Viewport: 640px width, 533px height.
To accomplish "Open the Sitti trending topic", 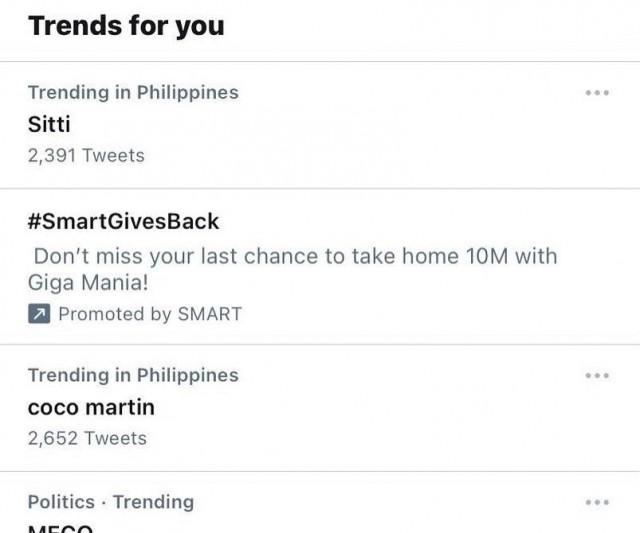I will 49,124.
